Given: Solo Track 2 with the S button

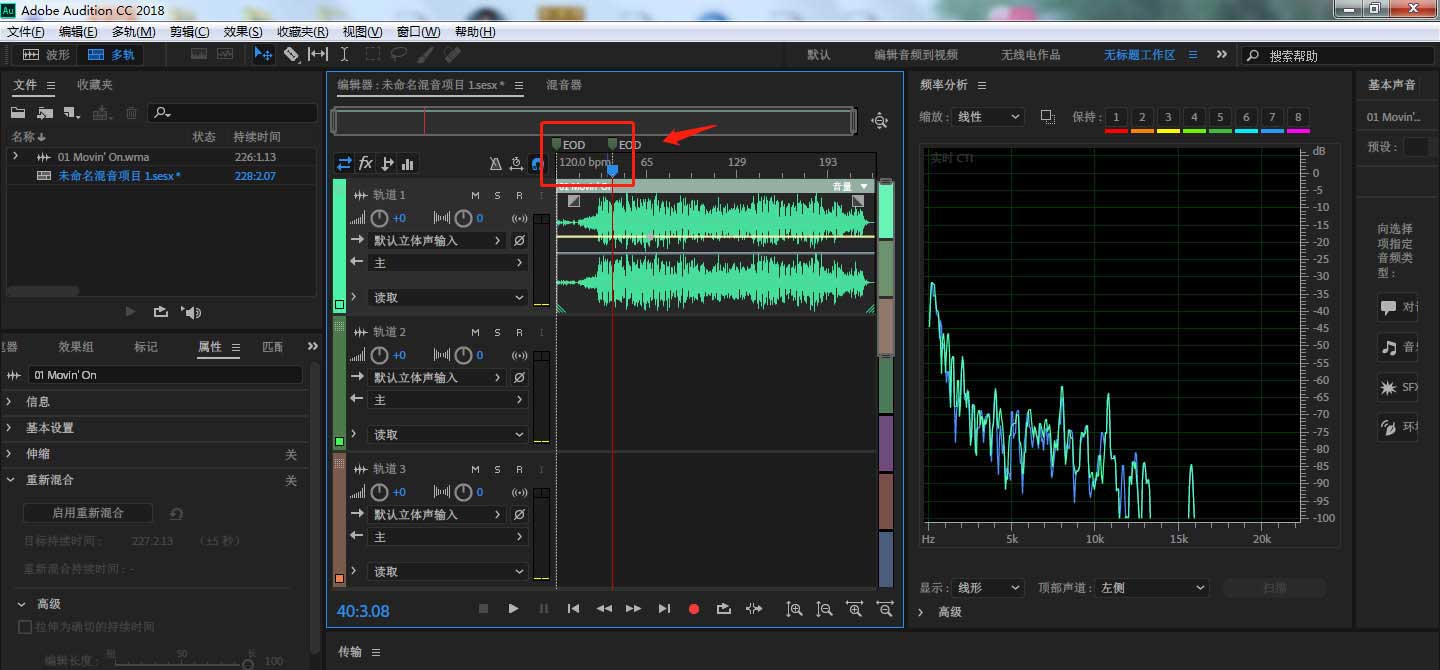Looking at the screenshot, I should (x=497, y=332).
